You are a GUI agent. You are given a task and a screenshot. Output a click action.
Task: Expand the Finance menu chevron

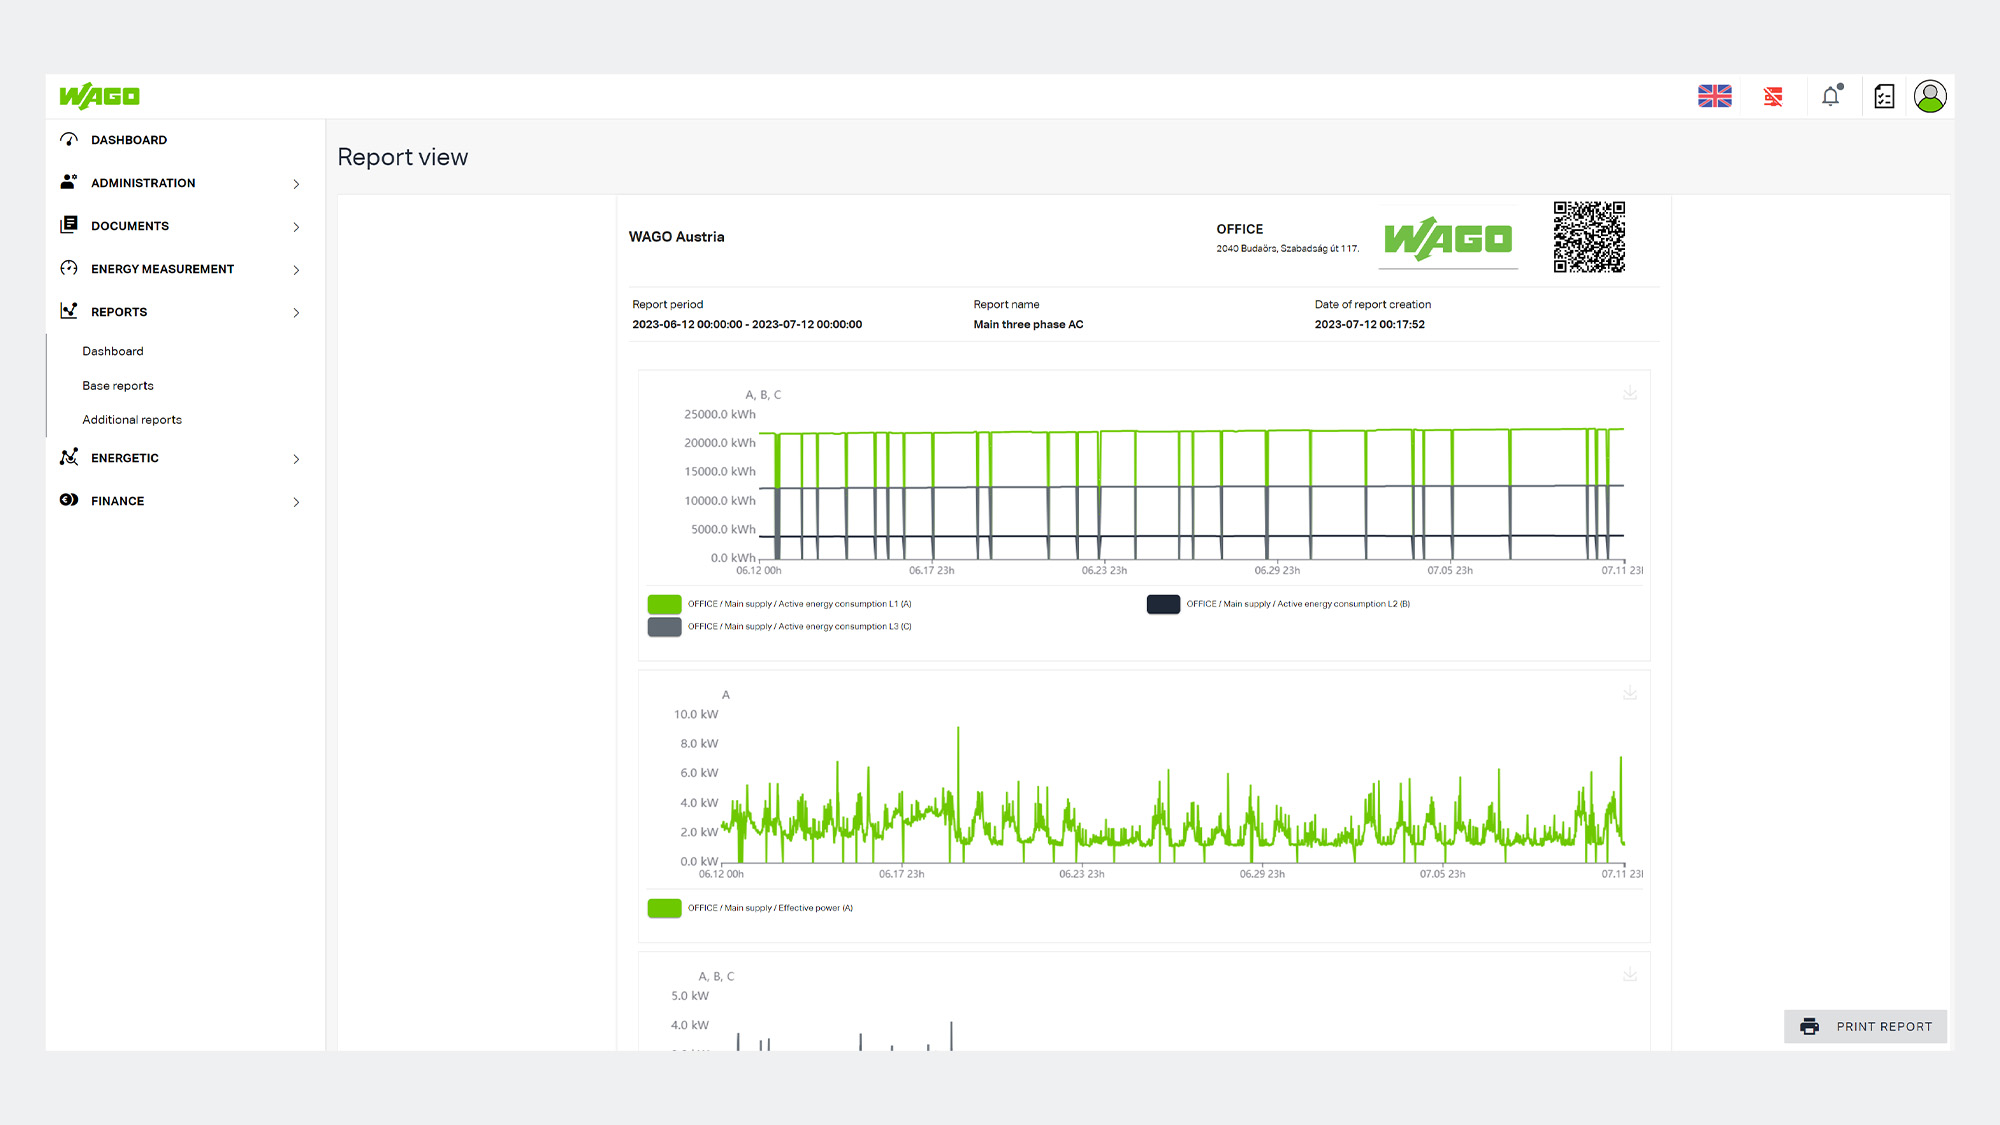point(296,502)
